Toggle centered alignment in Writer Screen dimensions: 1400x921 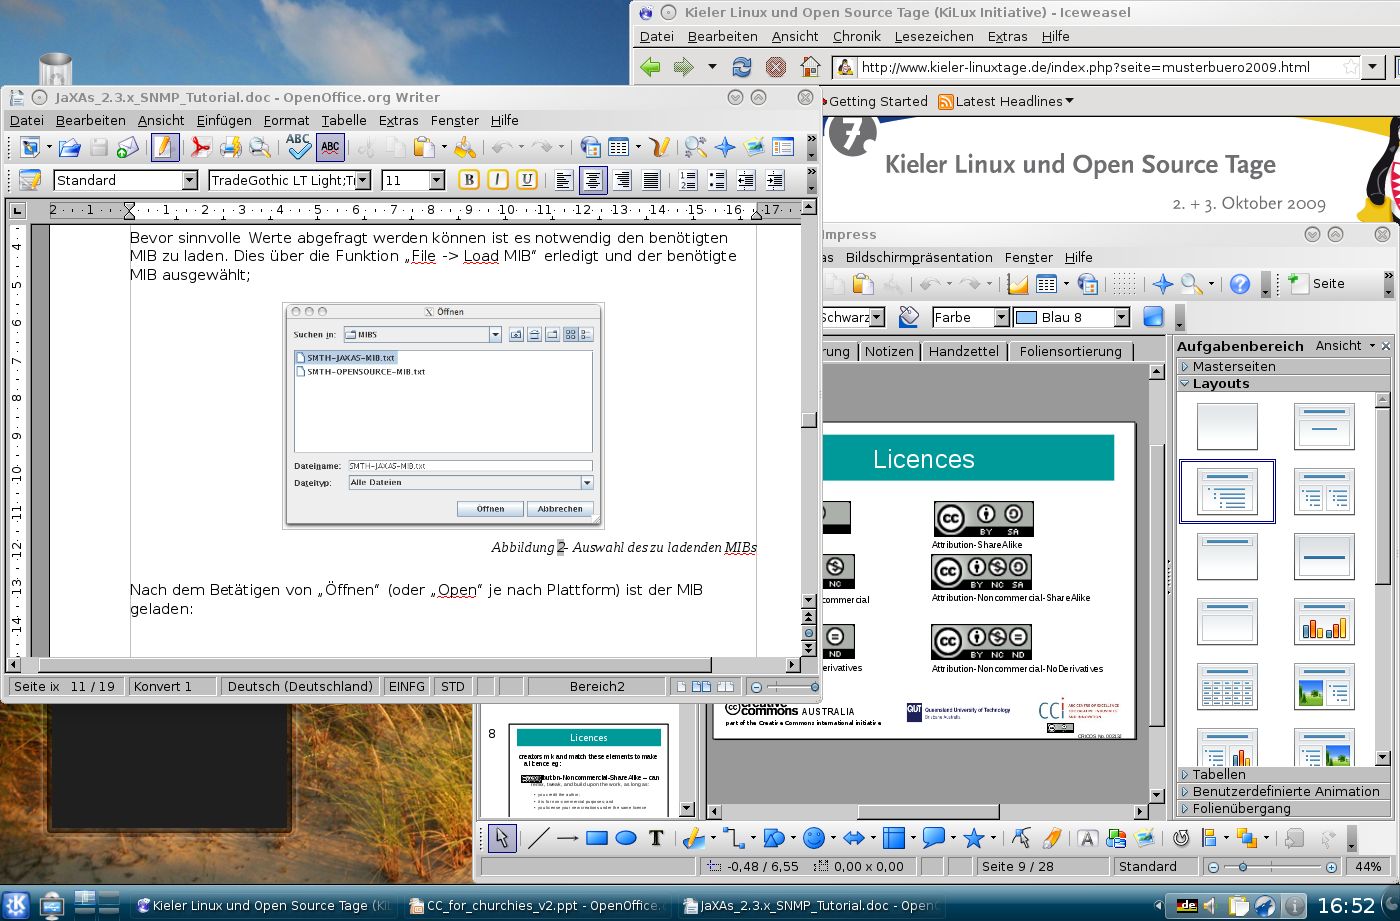tap(593, 180)
